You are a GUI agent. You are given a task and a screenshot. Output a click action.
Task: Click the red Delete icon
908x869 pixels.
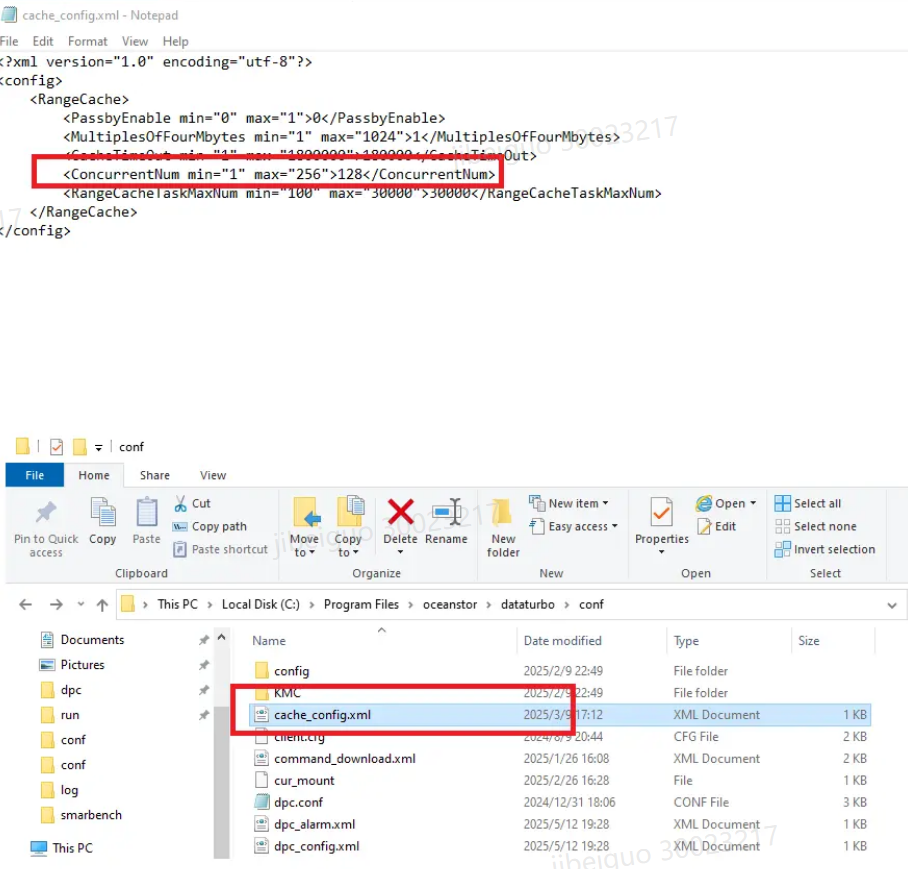point(400,513)
